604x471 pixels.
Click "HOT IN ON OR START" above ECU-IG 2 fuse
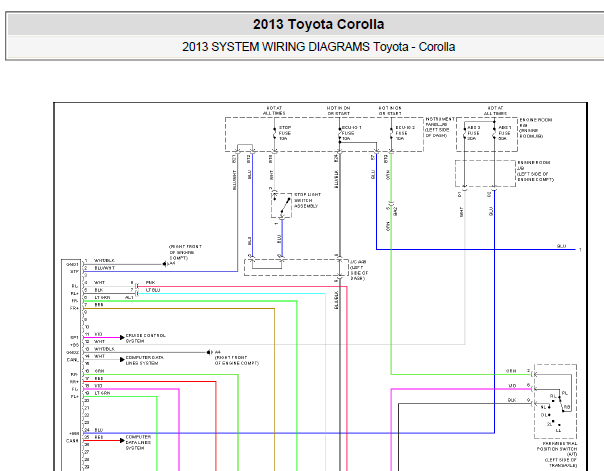coord(390,111)
